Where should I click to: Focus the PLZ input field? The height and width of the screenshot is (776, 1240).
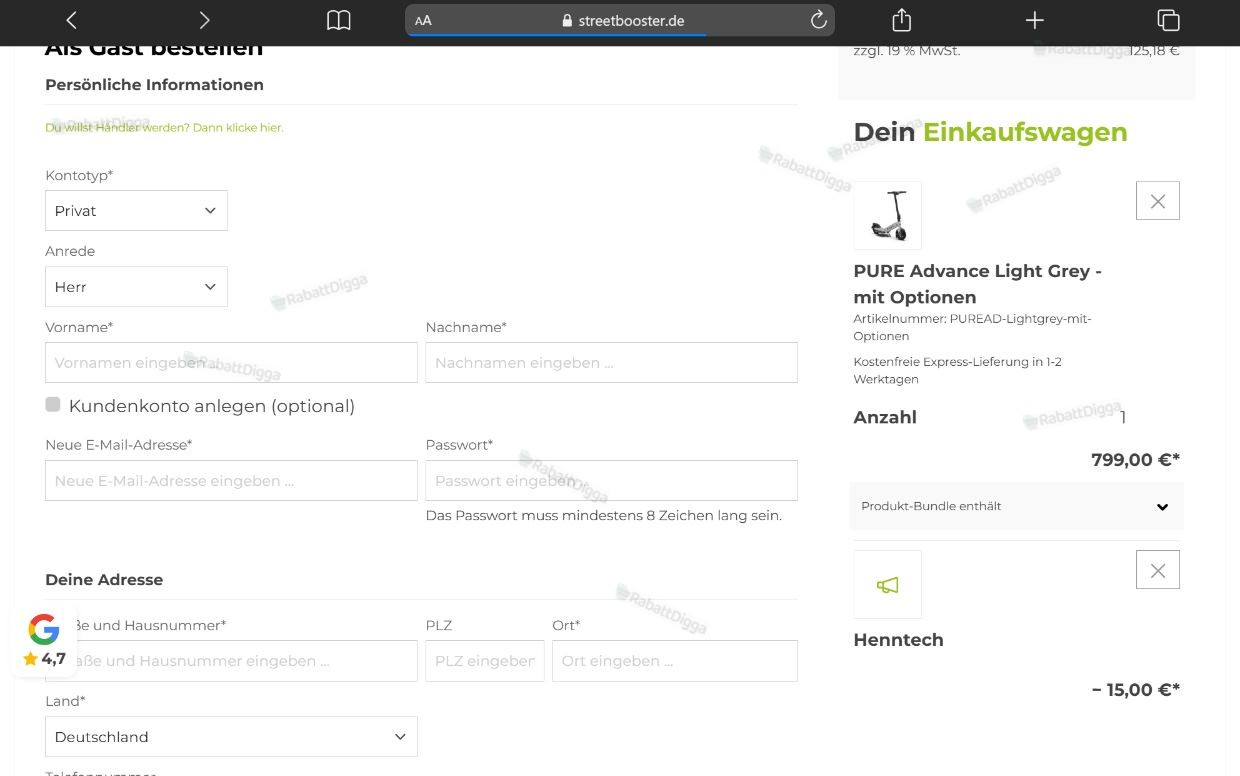(x=485, y=661)
